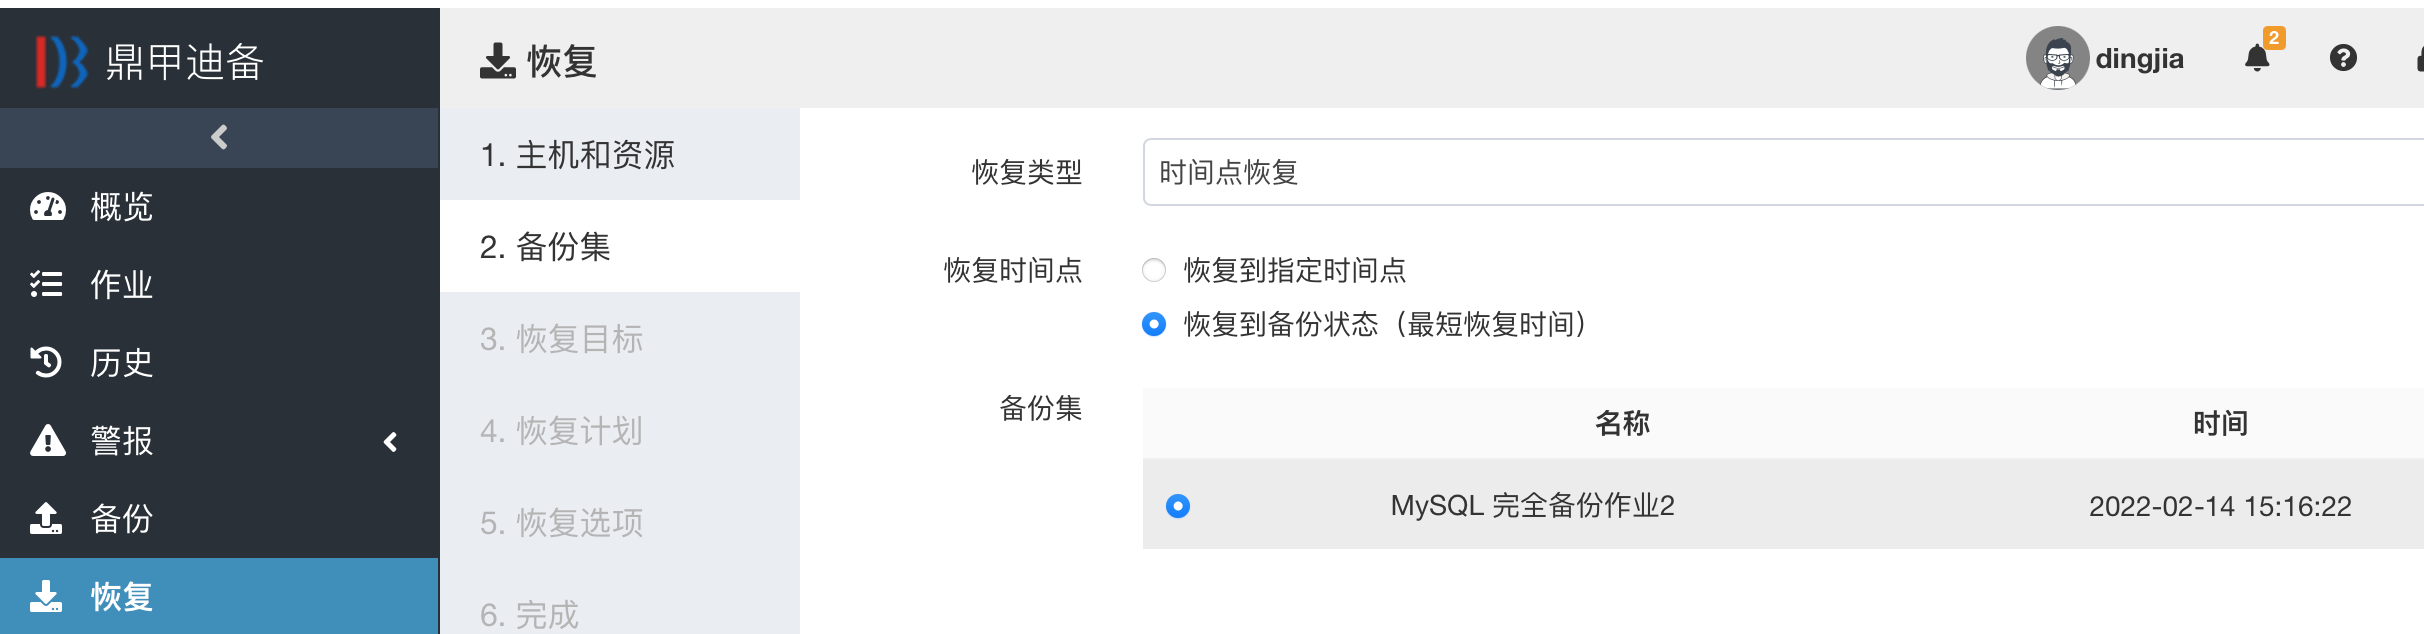Click the dingjia username link

pyautogui.click(x=2139, y=59)
